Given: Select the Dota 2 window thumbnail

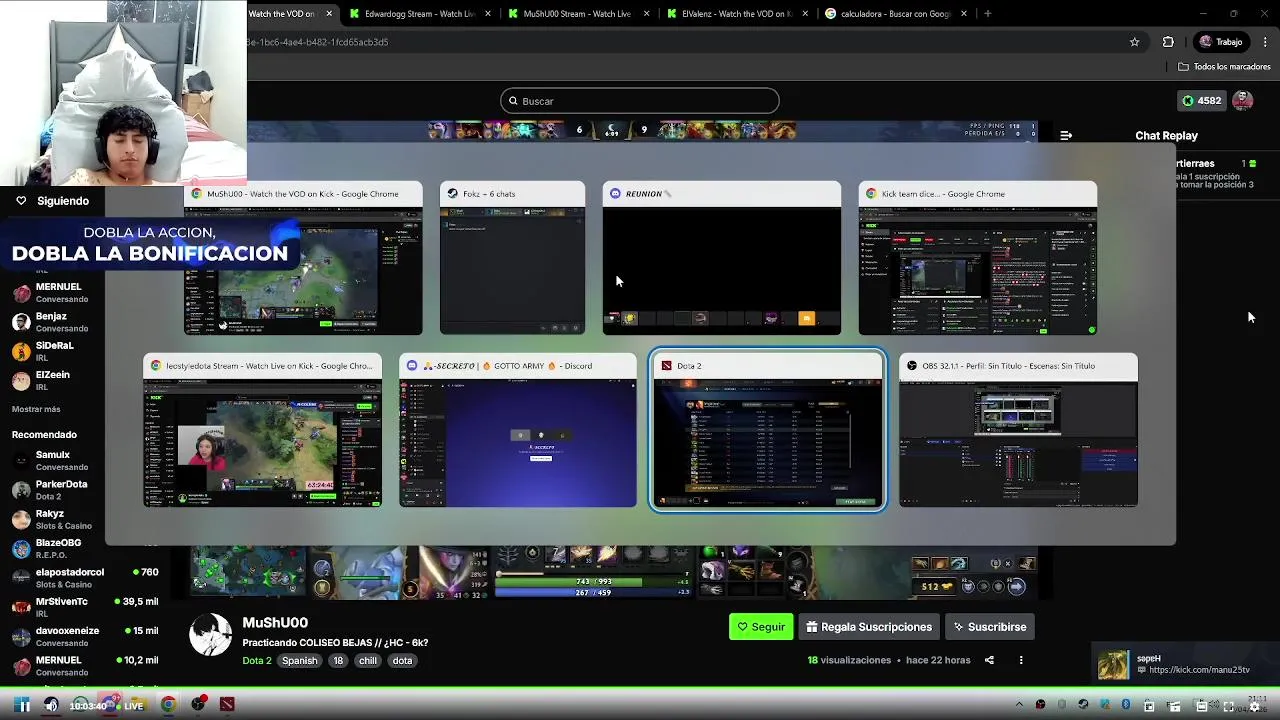Looking at the screenshot, I should click(767, 430).
